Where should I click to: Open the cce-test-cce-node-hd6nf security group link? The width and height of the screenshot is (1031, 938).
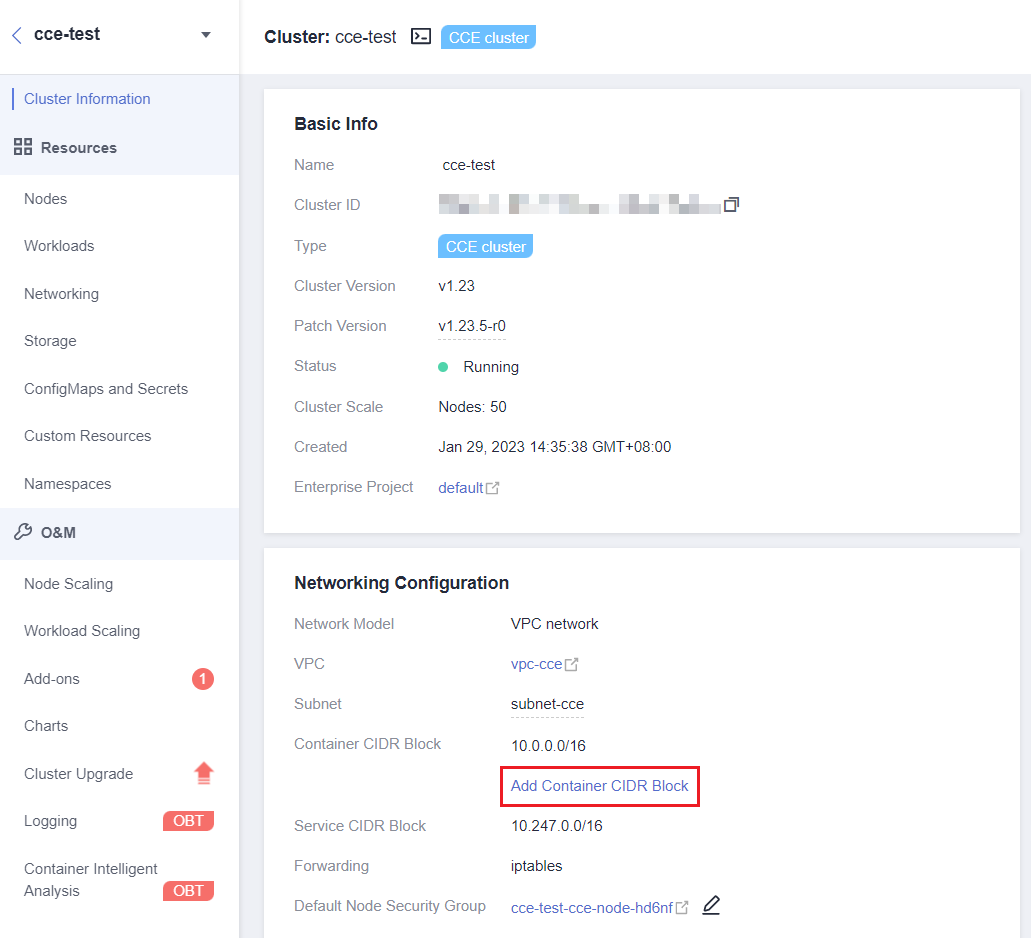coord(591,908)
